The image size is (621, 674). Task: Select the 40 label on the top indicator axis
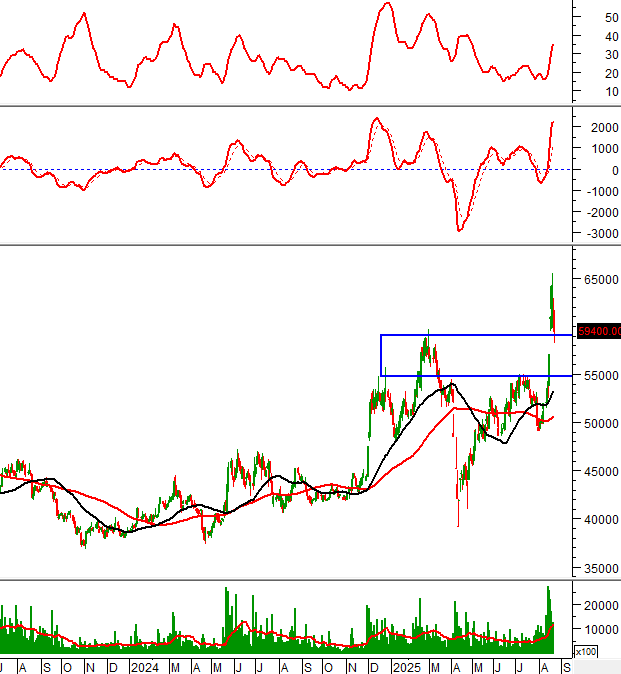click(612, 37)
